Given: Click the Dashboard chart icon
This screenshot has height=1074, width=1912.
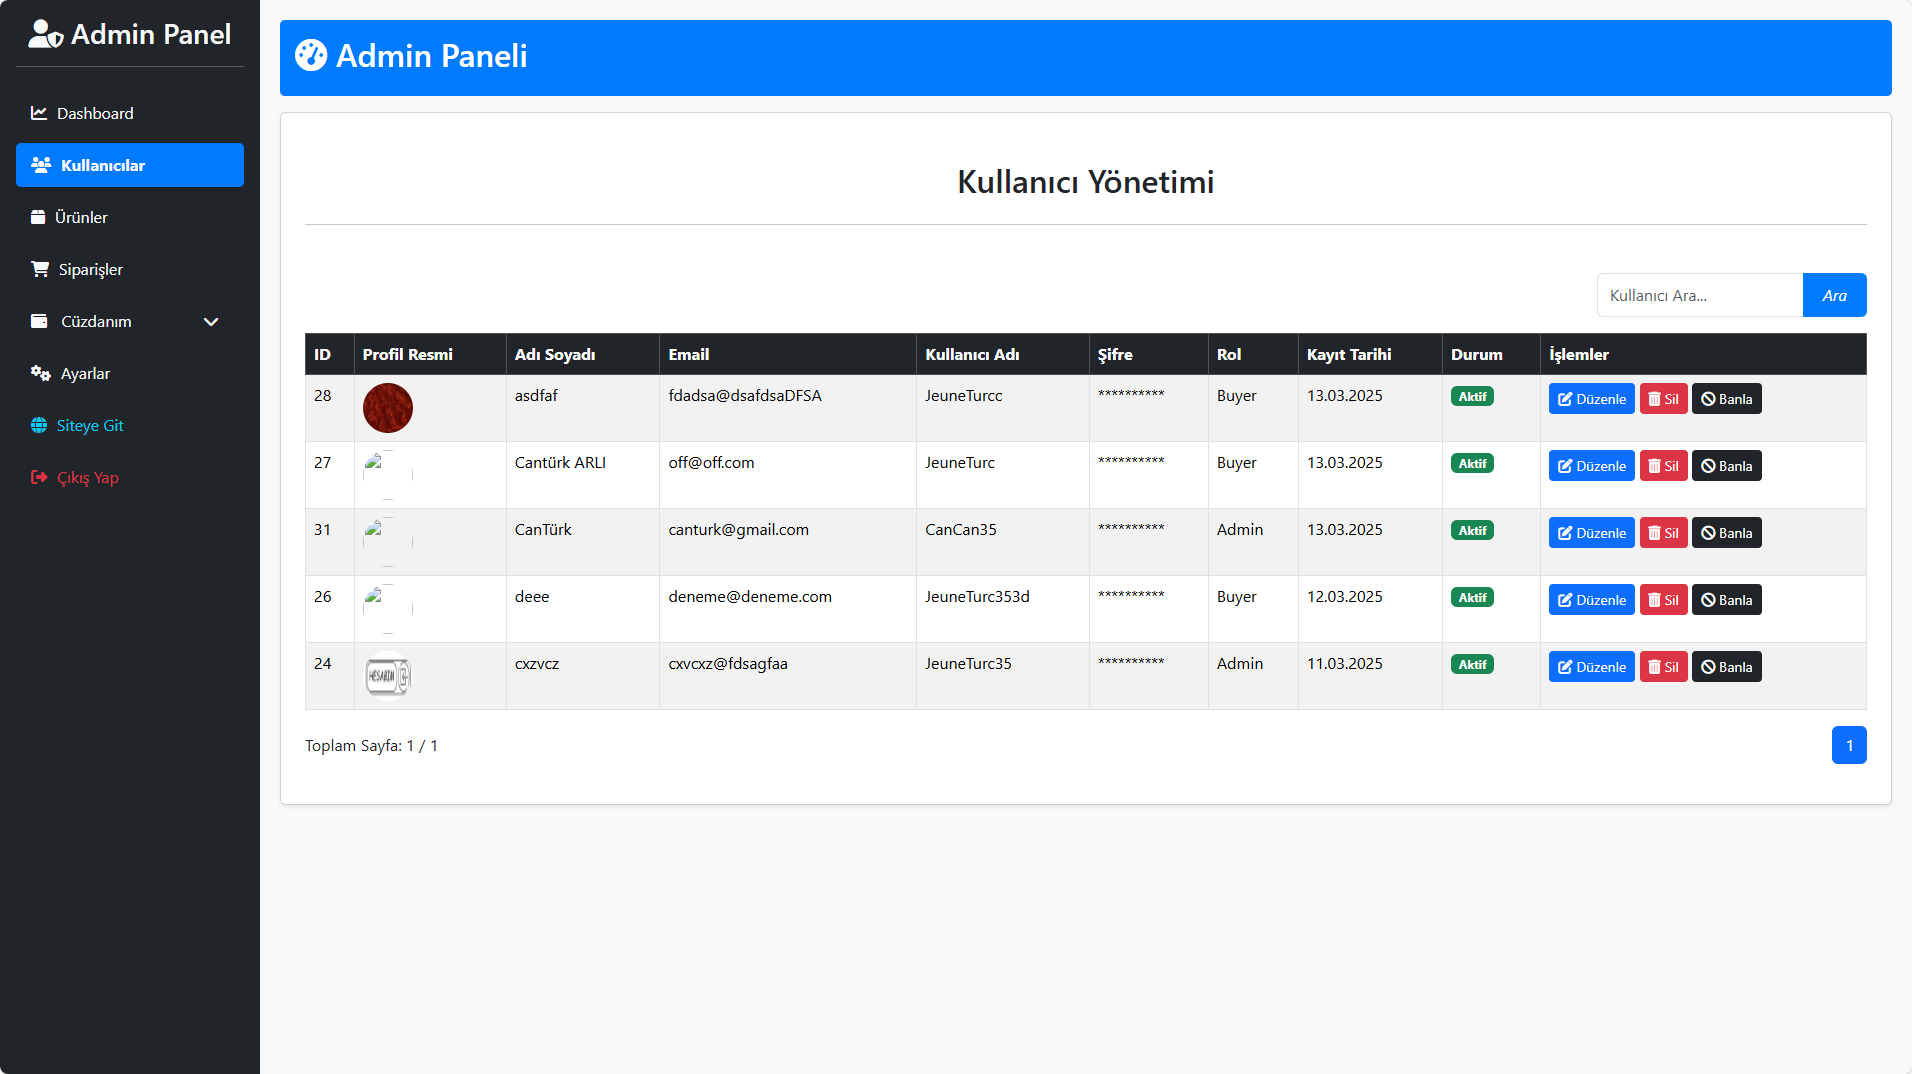Looking at the screenshot, I should [x=39, y=113].
